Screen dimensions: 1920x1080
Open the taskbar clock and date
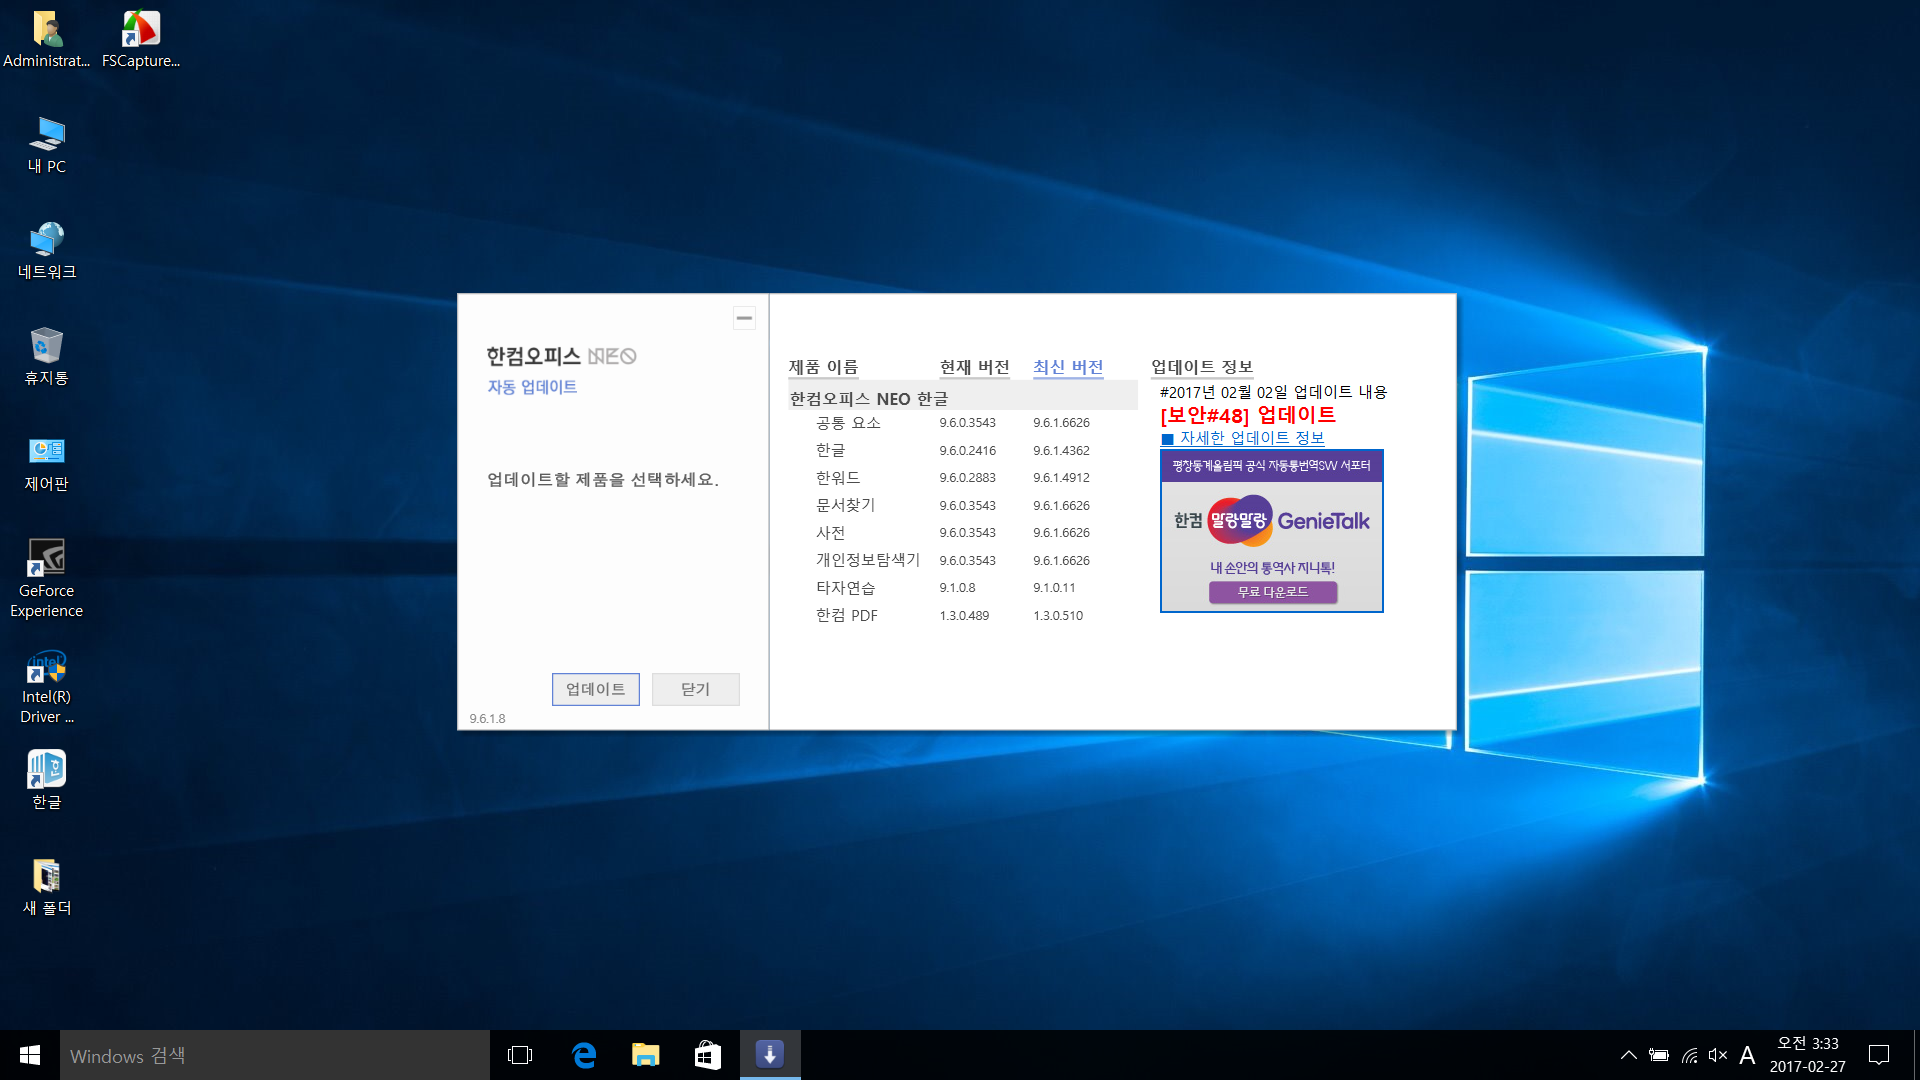1807,1055
